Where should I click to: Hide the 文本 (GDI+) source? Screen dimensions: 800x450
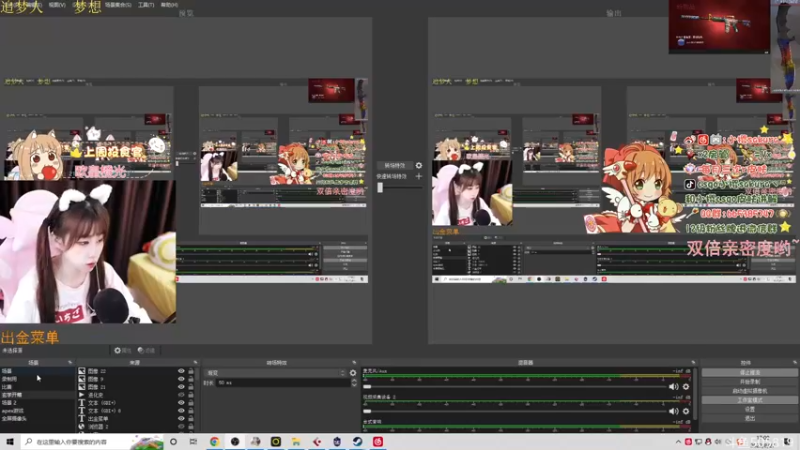tap(181, 403)
